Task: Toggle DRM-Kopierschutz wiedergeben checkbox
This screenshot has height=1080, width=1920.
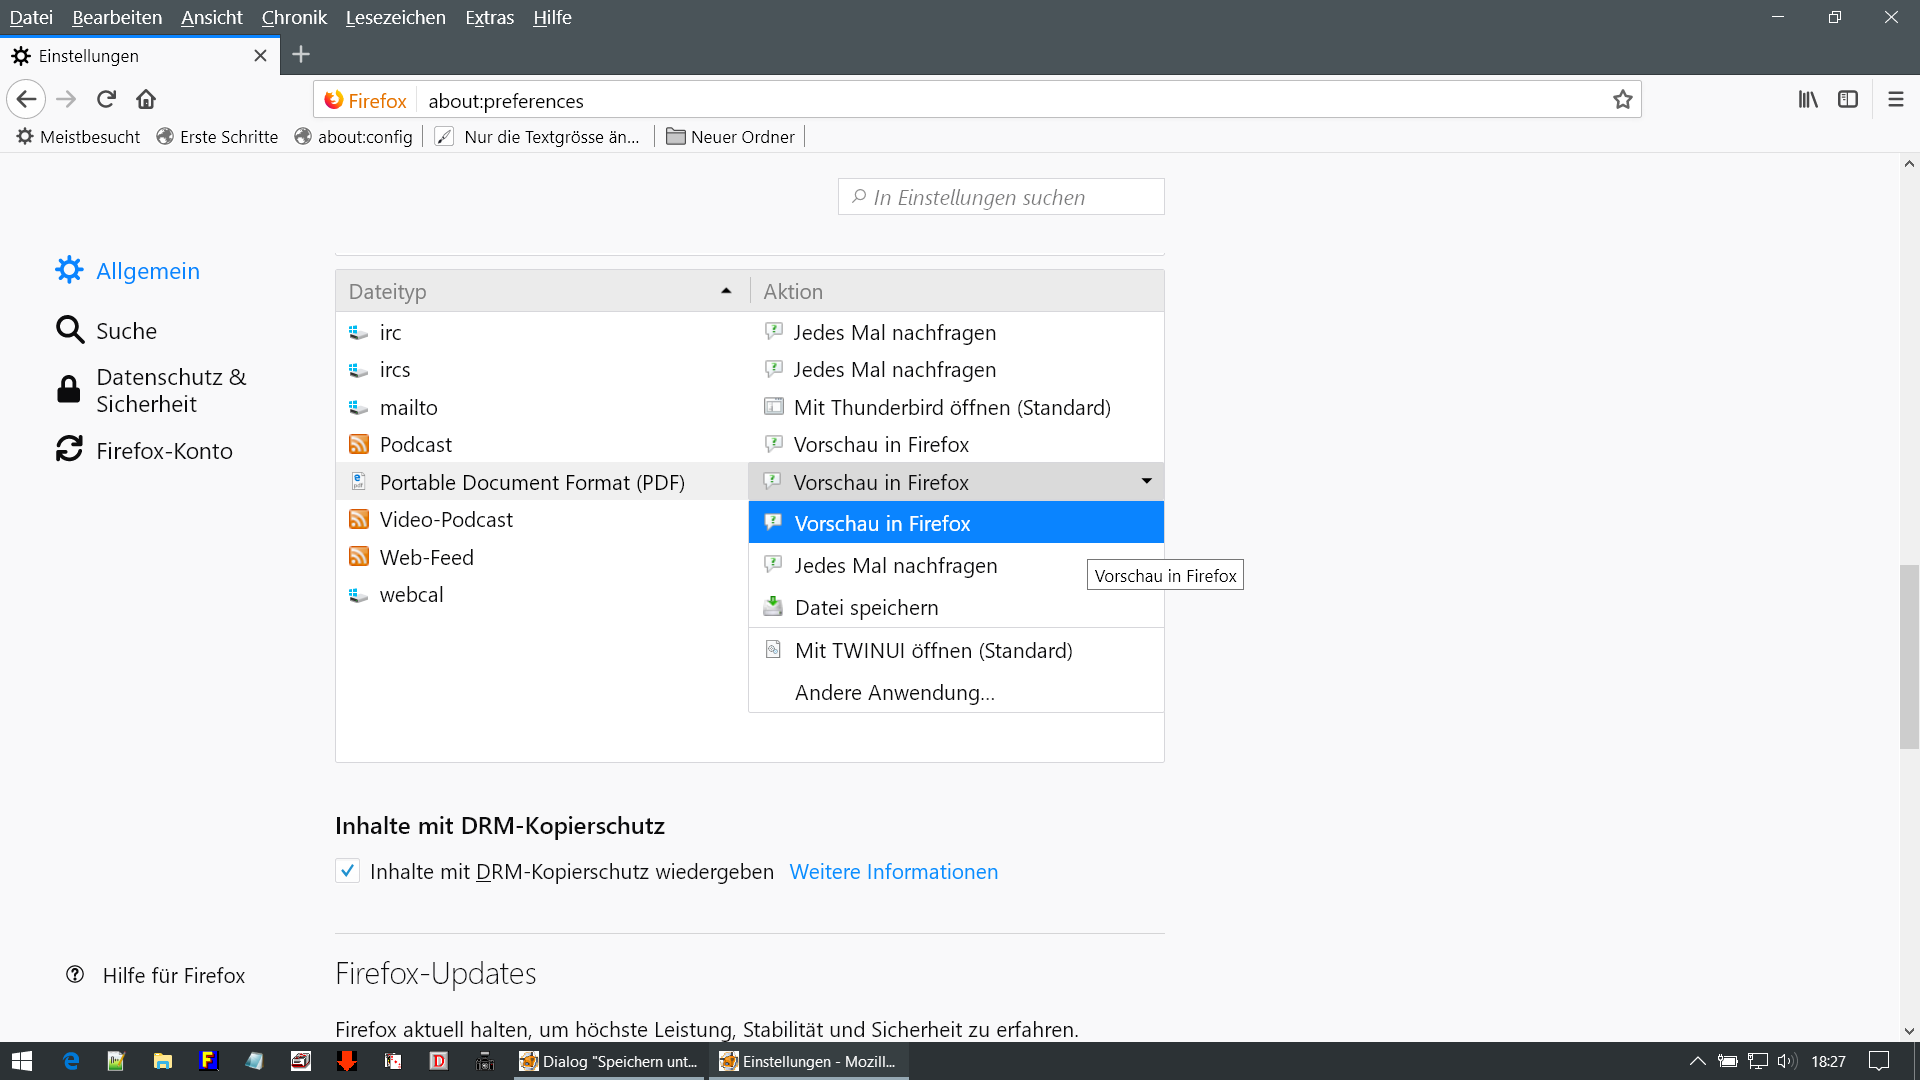Action: 347,871
